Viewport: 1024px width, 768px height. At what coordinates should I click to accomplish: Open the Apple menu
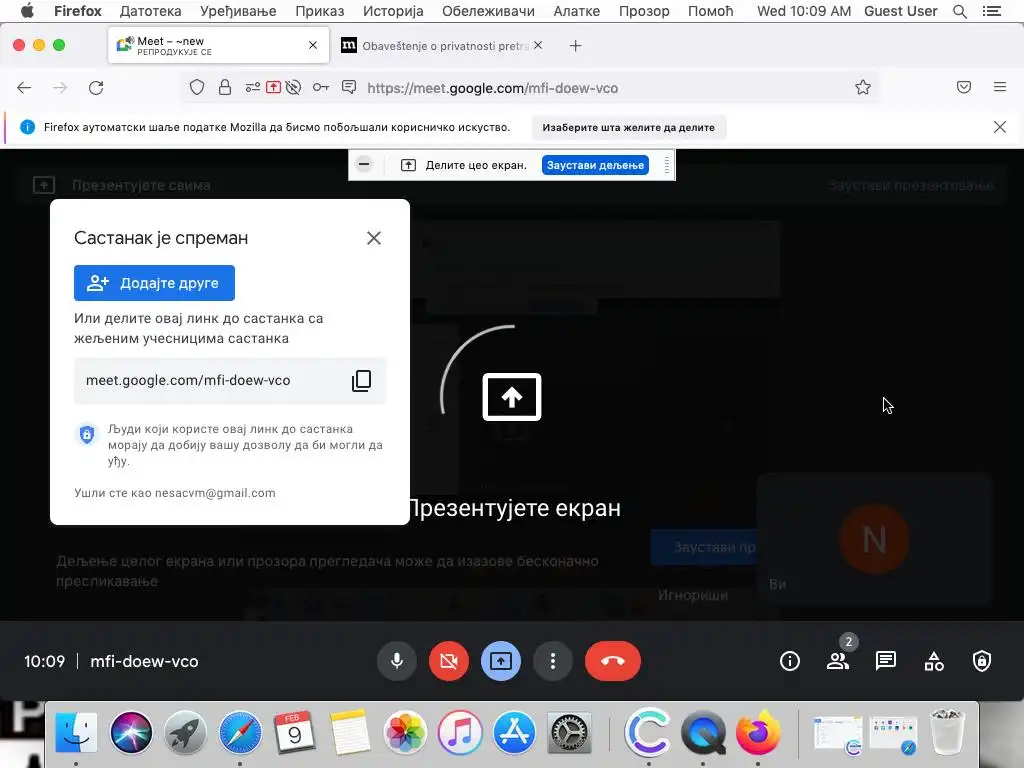[x=27, y=11]
